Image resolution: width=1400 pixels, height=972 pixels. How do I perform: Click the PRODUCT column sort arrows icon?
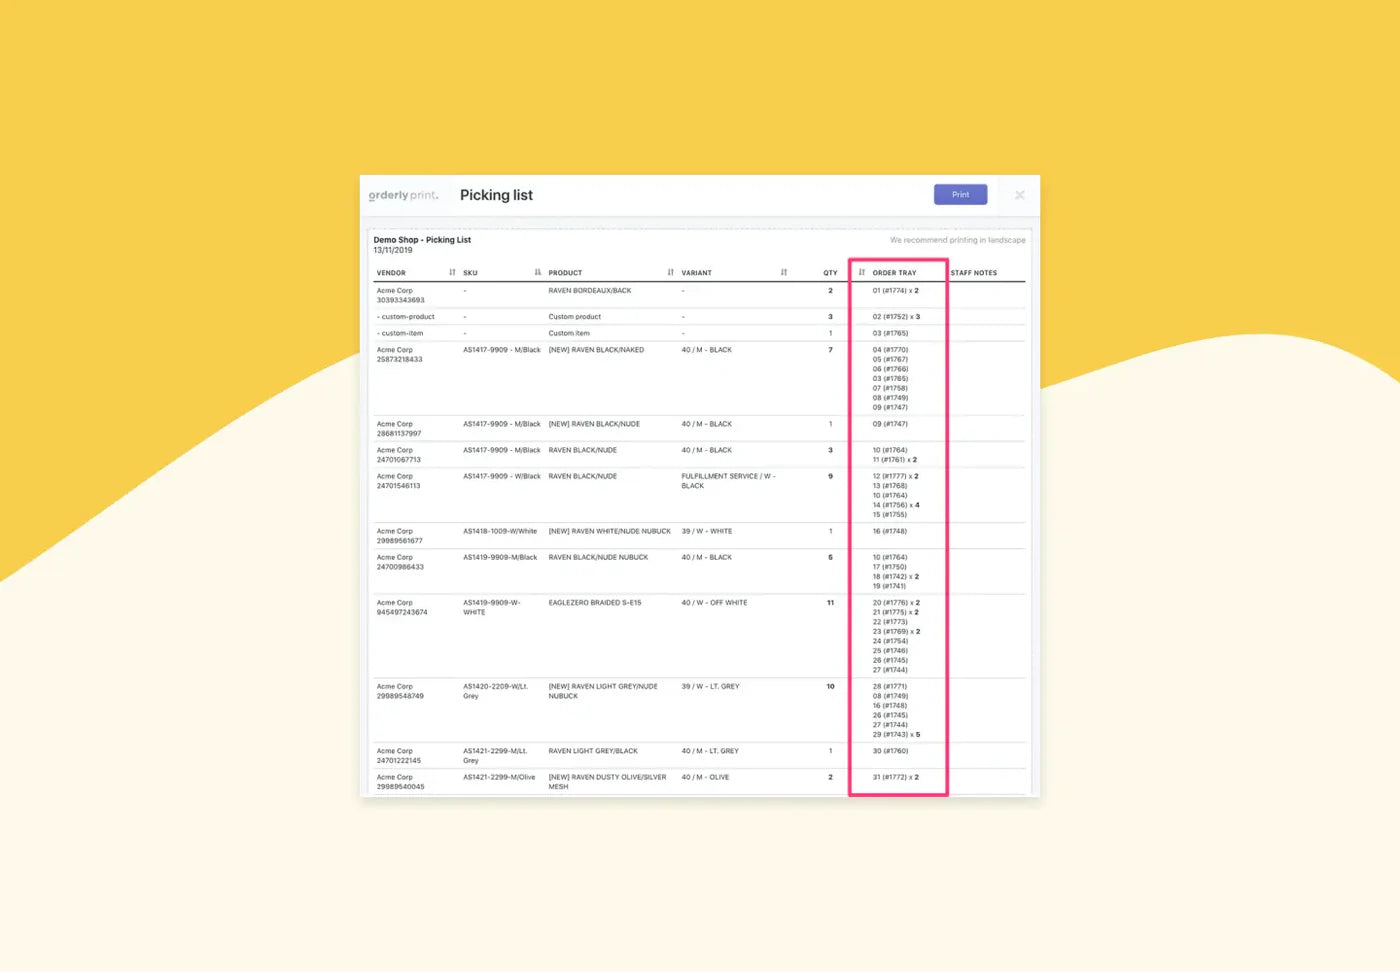coord(670,271)
